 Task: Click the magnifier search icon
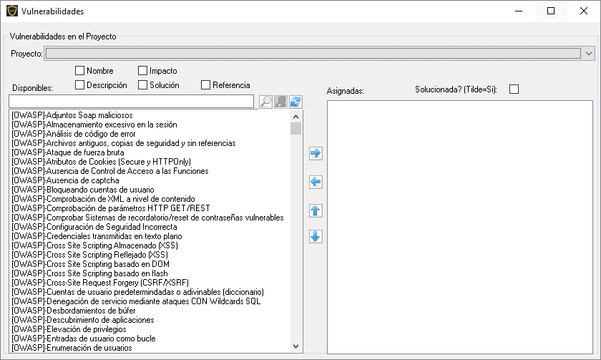(x=266, y=102)
